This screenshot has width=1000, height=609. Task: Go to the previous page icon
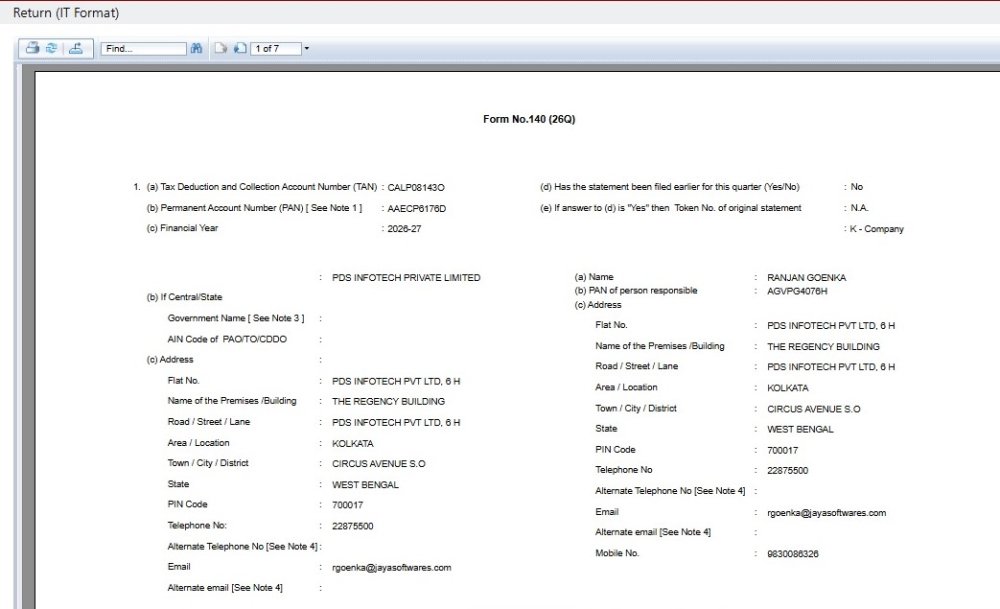pos(220,48)
